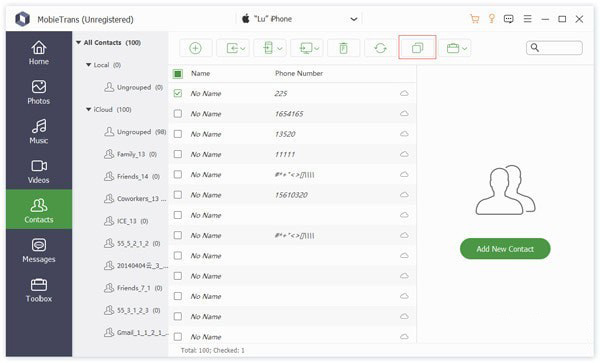This screenshot has width=600, height=363.
Task: Collapse the iCloud group
Action: (89, 109)
